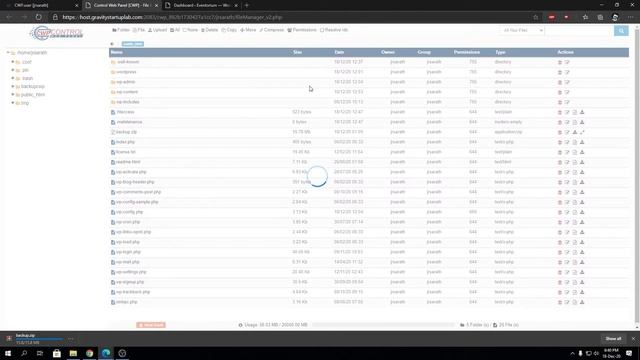Collapse the home root tree node arrow
The width and height of the screenshot is (640, 360).
tap(8, 53)
